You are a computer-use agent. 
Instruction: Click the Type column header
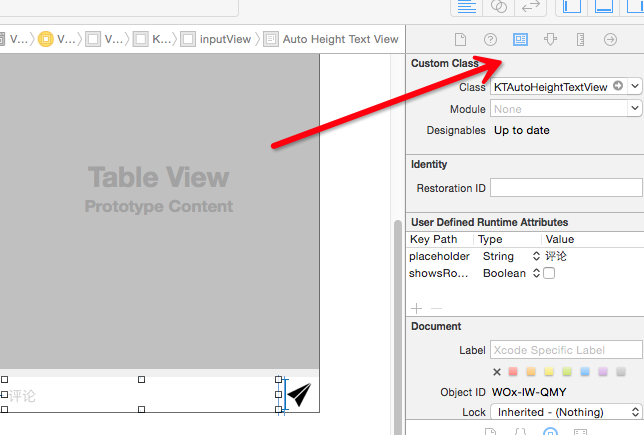coord(490,239)
